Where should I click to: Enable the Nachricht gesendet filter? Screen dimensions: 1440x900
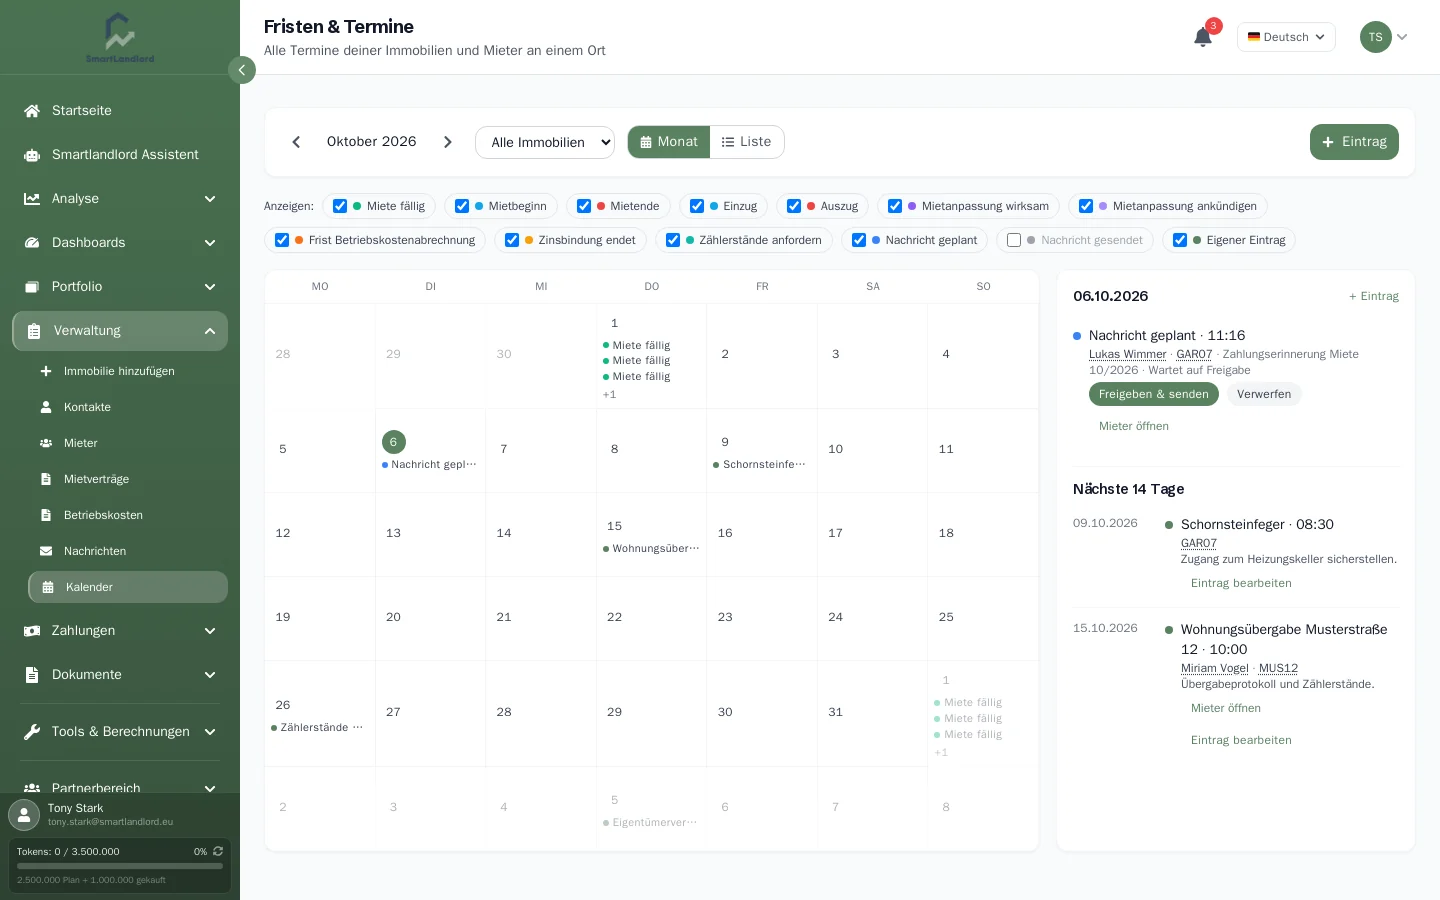click(x=1014, y=240)
